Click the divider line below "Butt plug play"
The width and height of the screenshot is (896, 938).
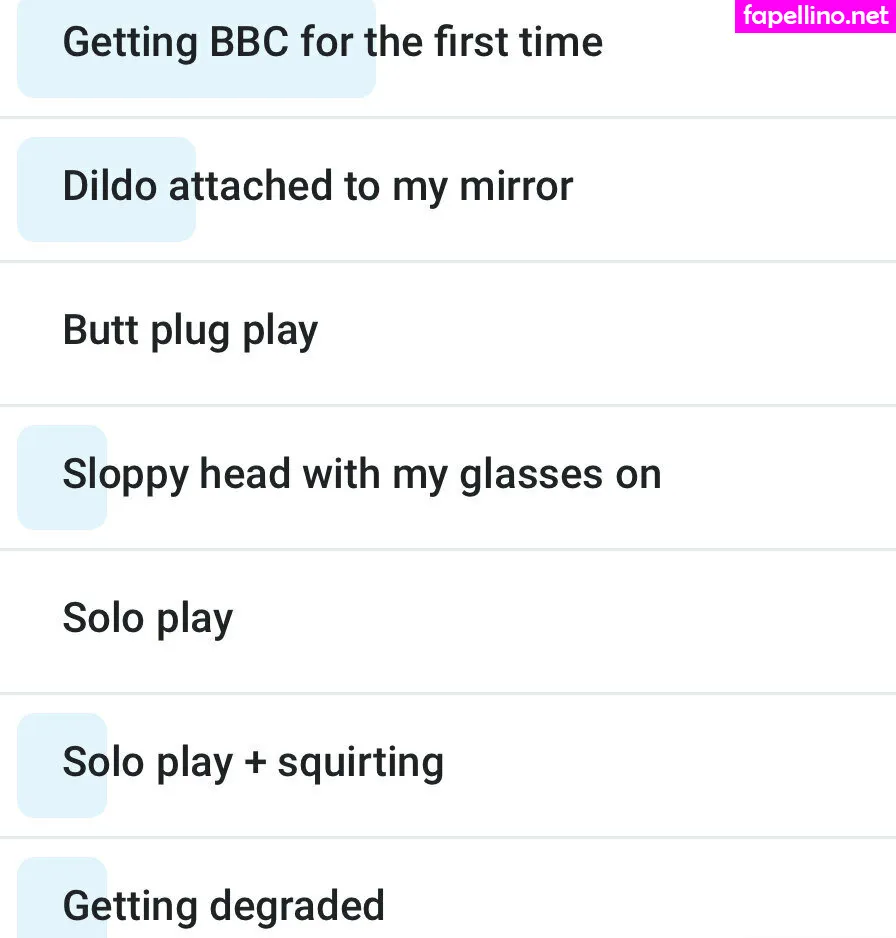click(x=448, y=405)
